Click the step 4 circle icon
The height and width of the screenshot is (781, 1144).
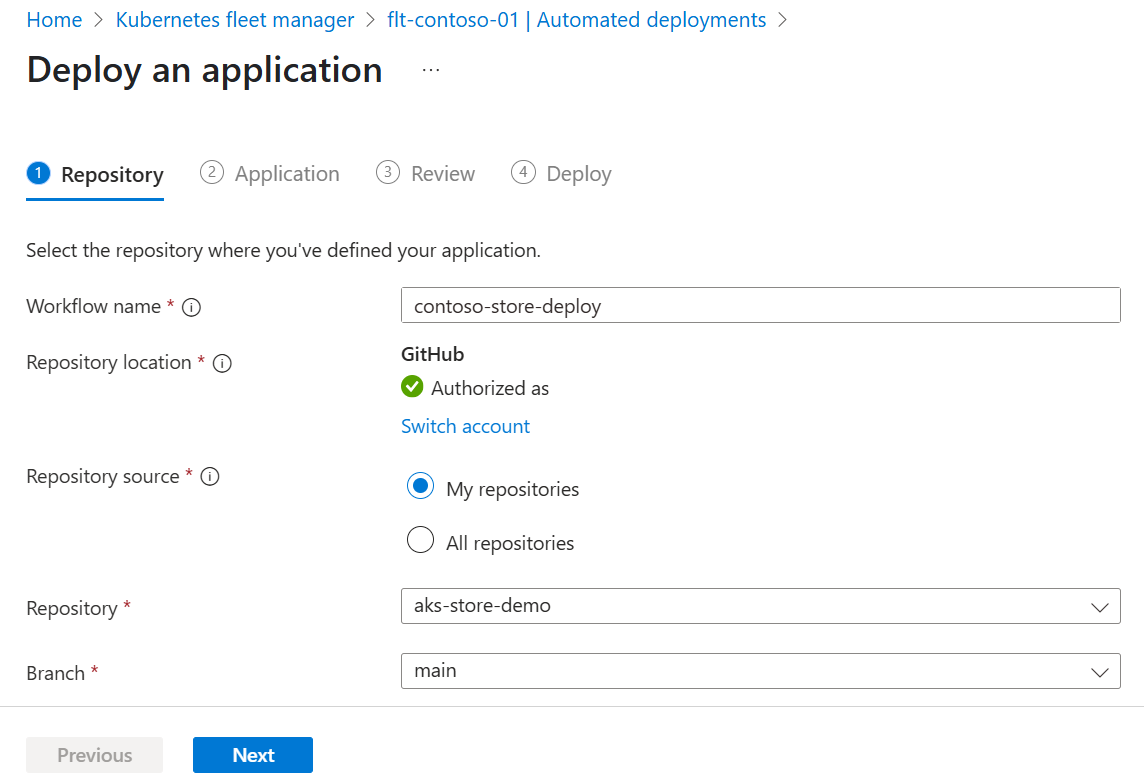coord(523,173)
